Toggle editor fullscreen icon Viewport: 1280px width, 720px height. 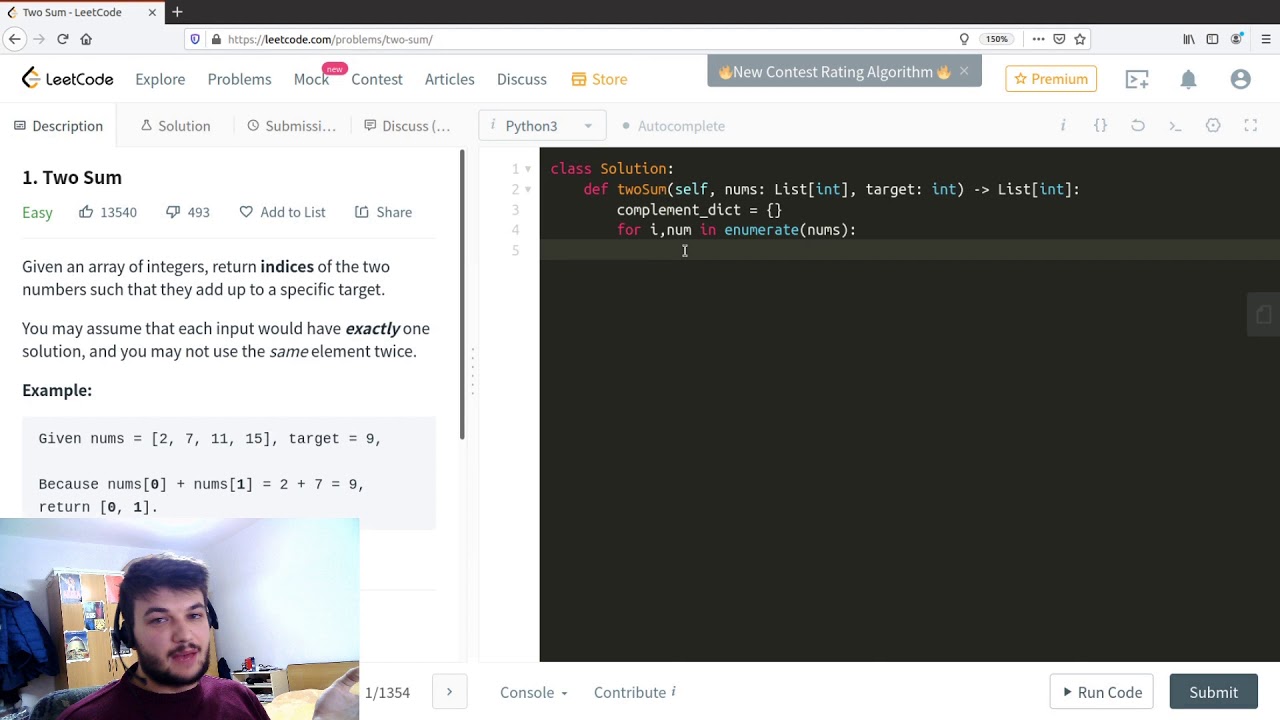(x=1250, y=125)
